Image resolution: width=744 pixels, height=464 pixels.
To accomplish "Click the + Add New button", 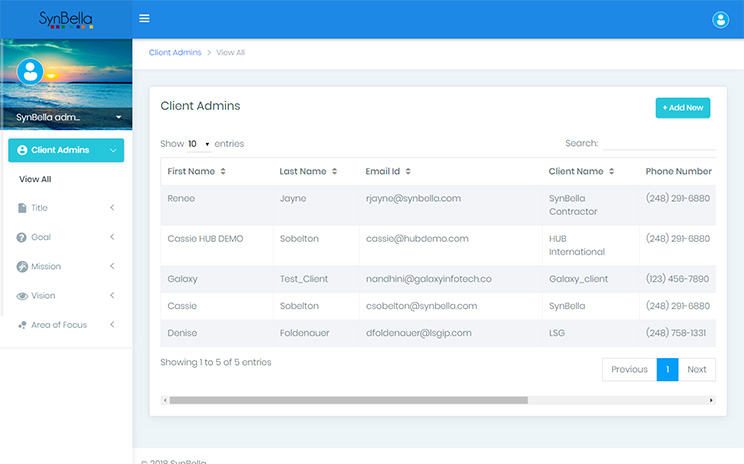I will 683,108.
